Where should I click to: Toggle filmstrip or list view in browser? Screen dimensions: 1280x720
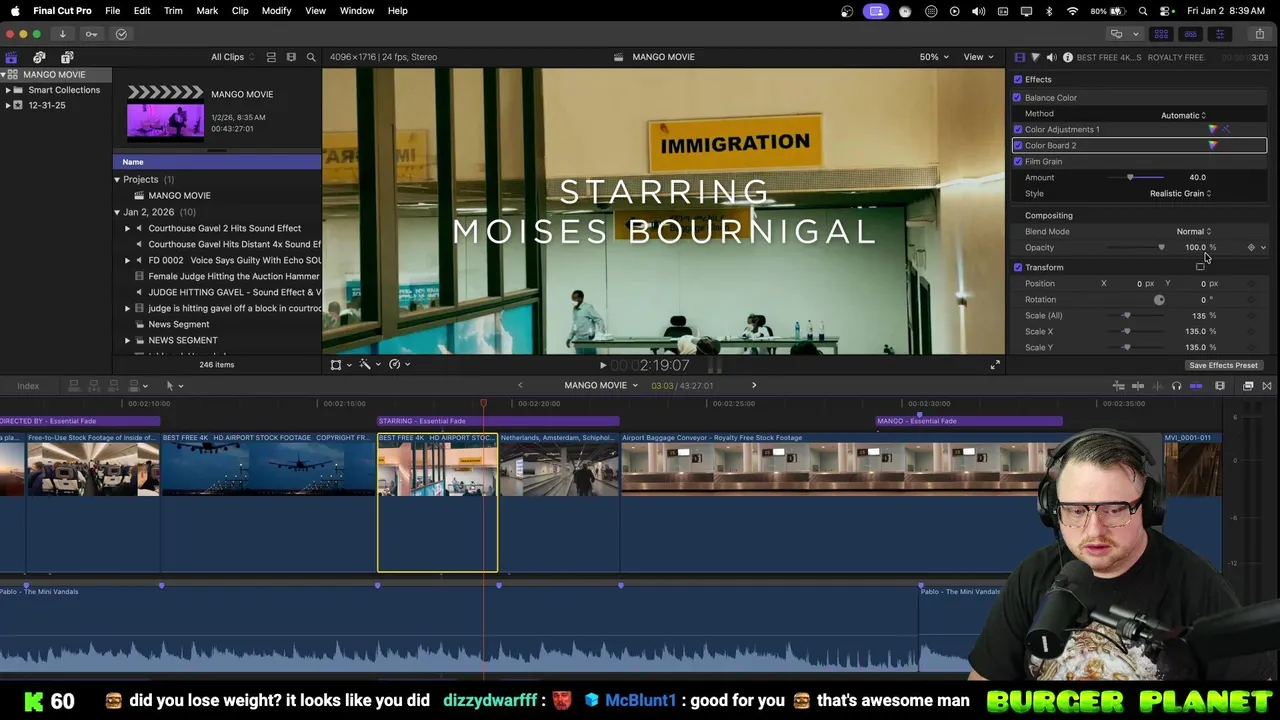[271, 57]
